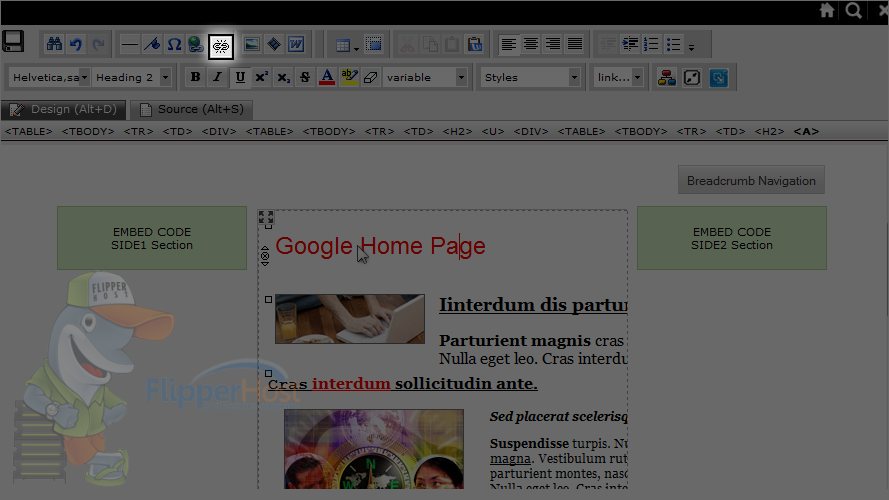Toggle bold formatting
This screenshot has height=500, width=889.
[x=196, y=77]
